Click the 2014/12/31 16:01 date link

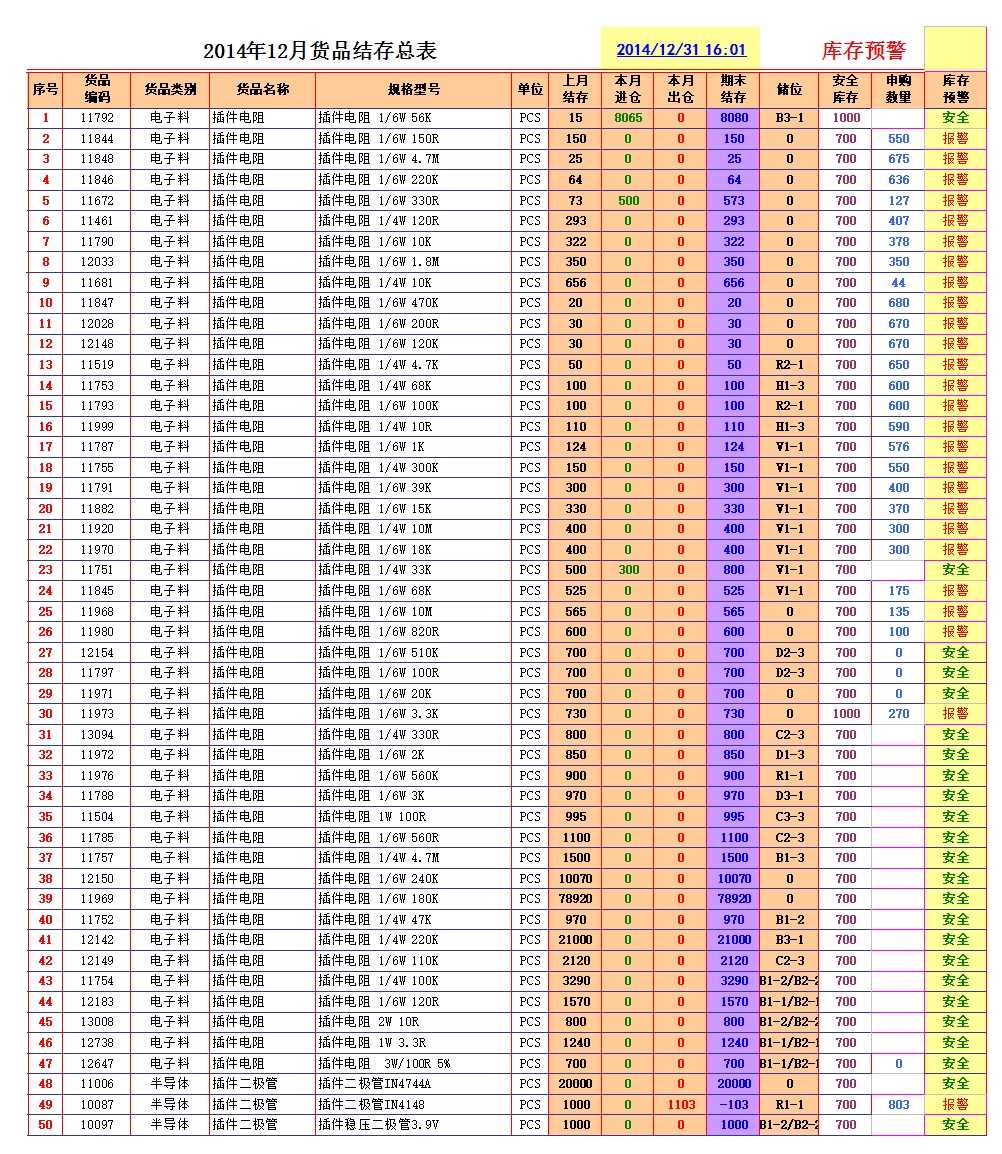681,50
